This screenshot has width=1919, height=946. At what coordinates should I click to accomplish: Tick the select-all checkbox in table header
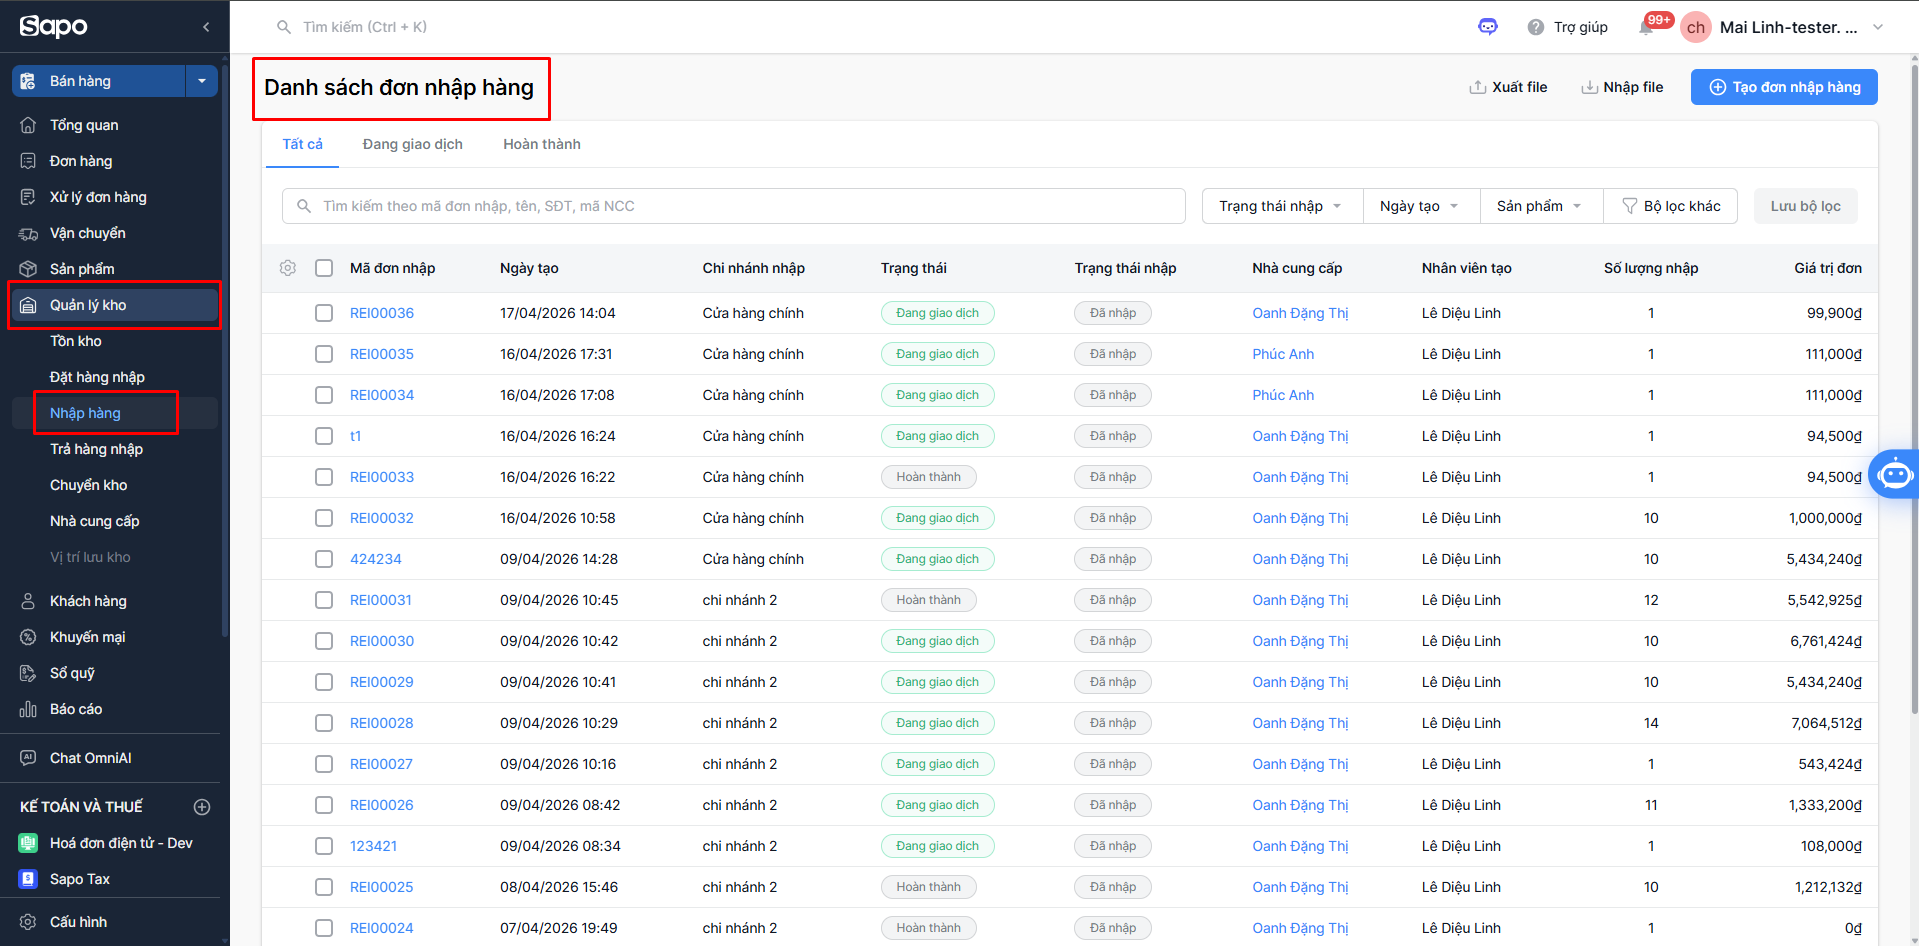pyautogui.click(x=324, y=268)
